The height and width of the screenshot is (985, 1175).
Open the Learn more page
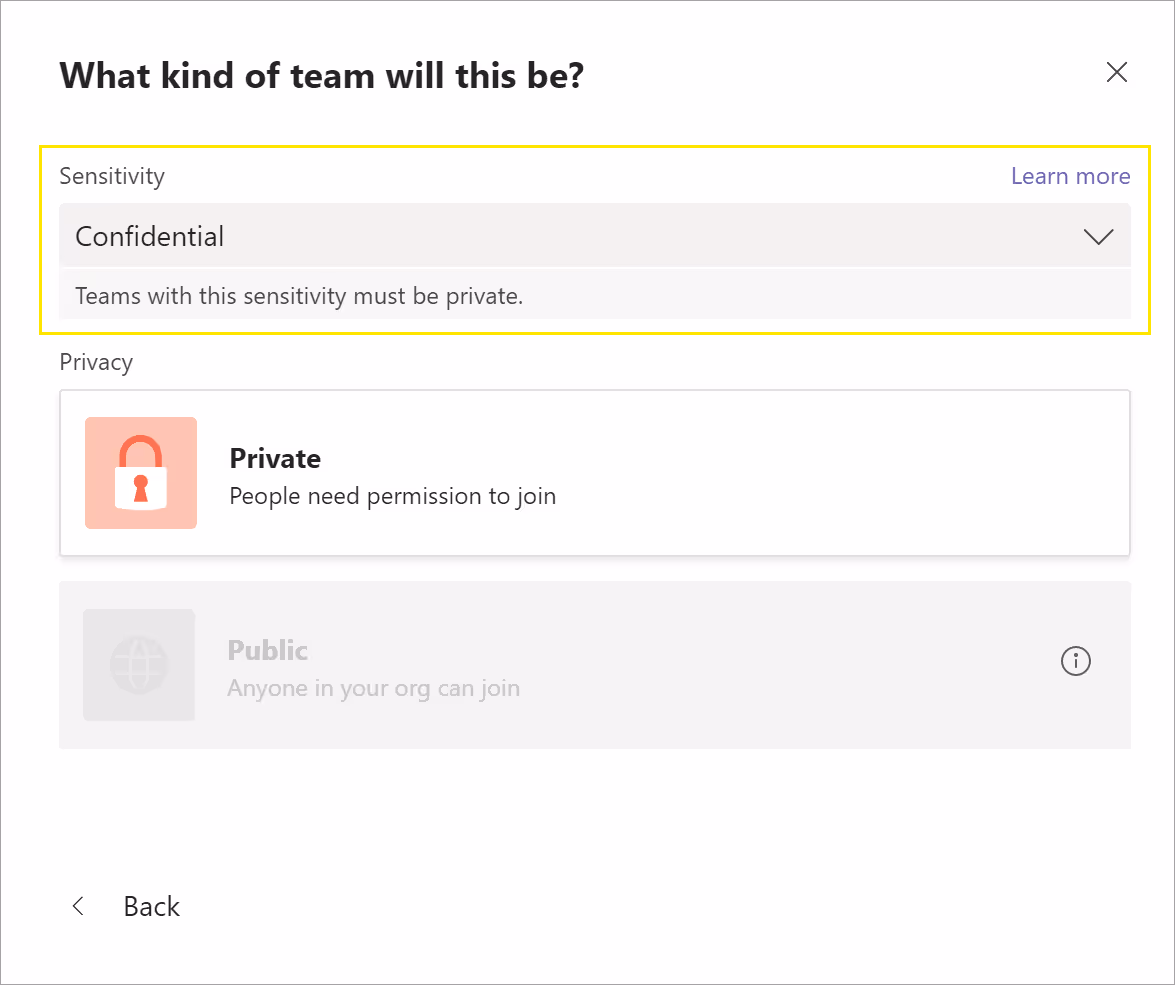pos(1070,175)
